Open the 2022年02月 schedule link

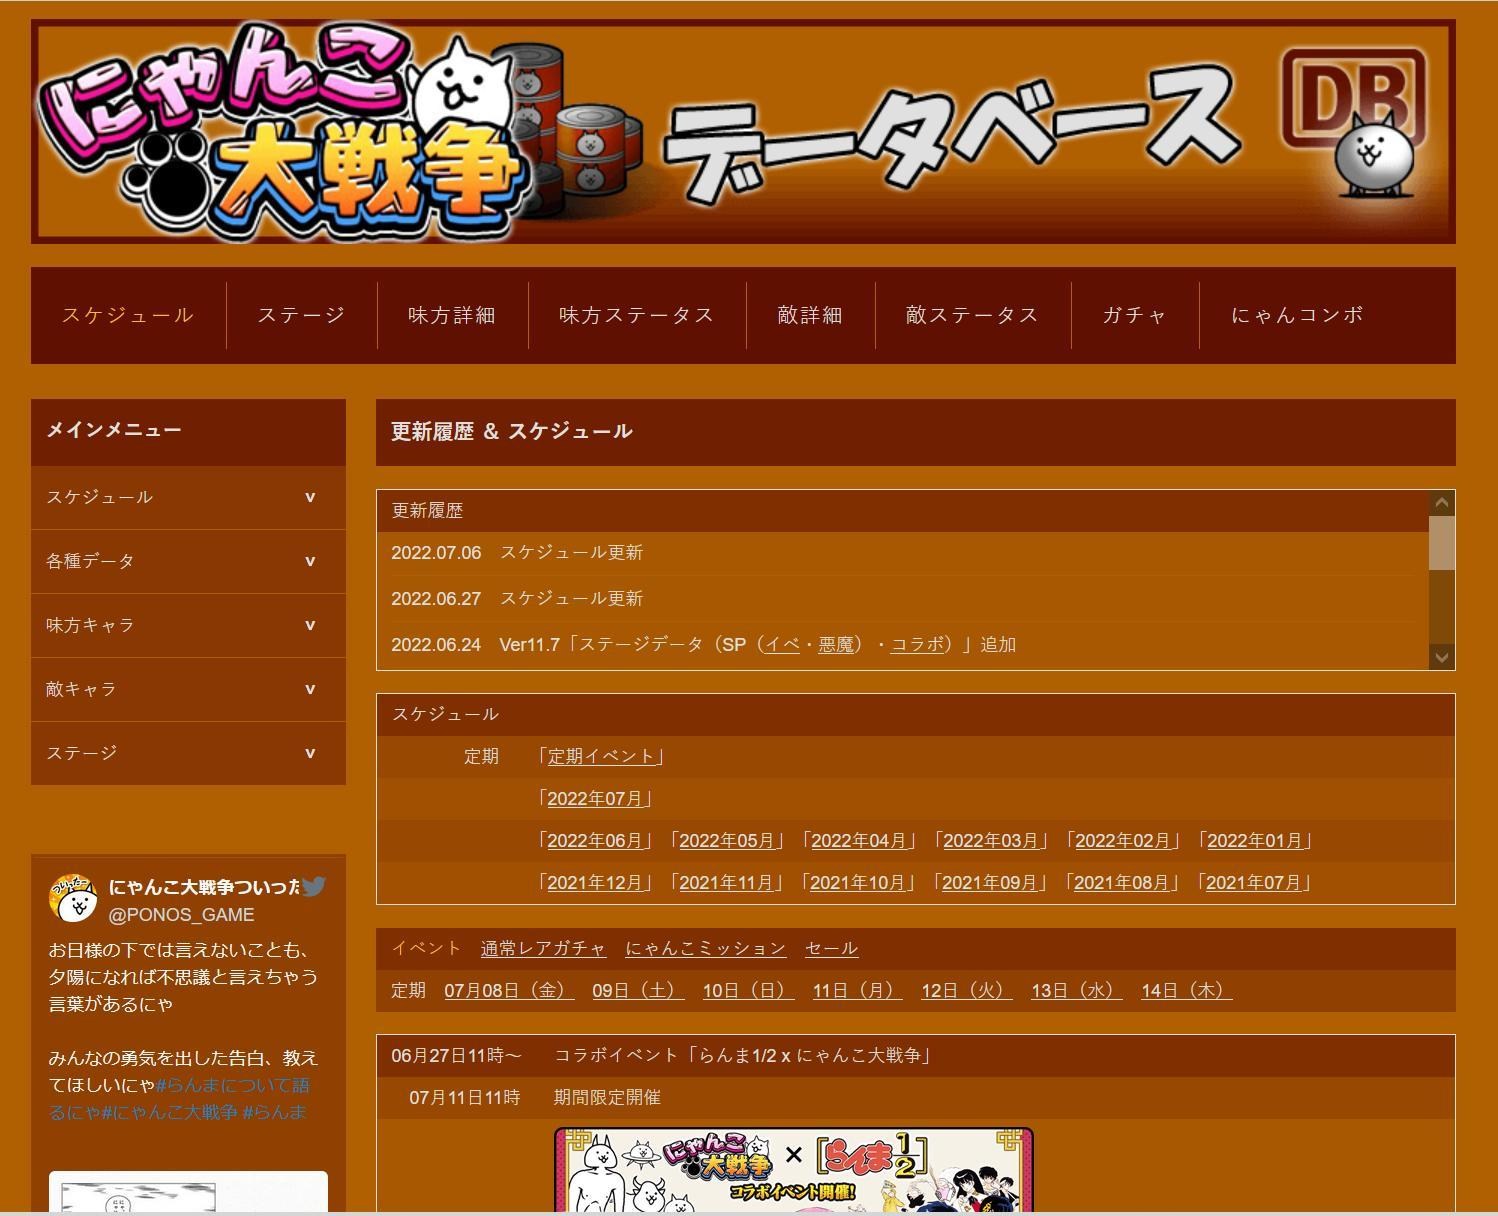(1123, 841)
